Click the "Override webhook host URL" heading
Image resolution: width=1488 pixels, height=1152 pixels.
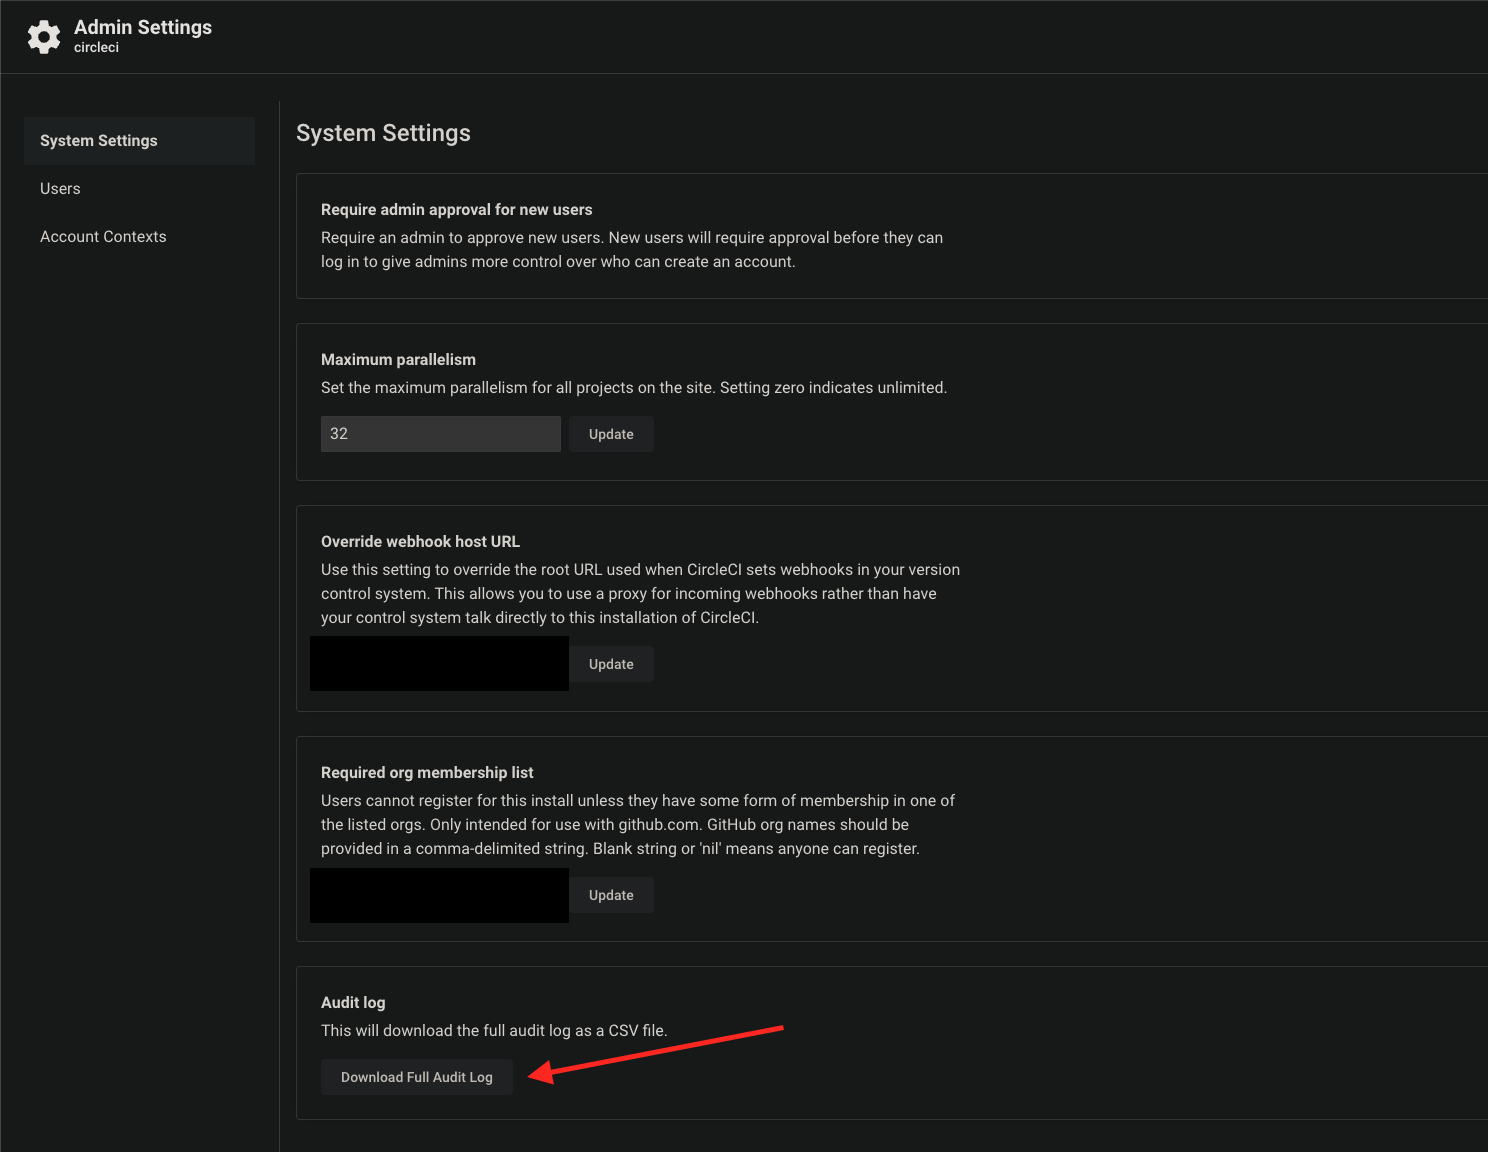420,541
